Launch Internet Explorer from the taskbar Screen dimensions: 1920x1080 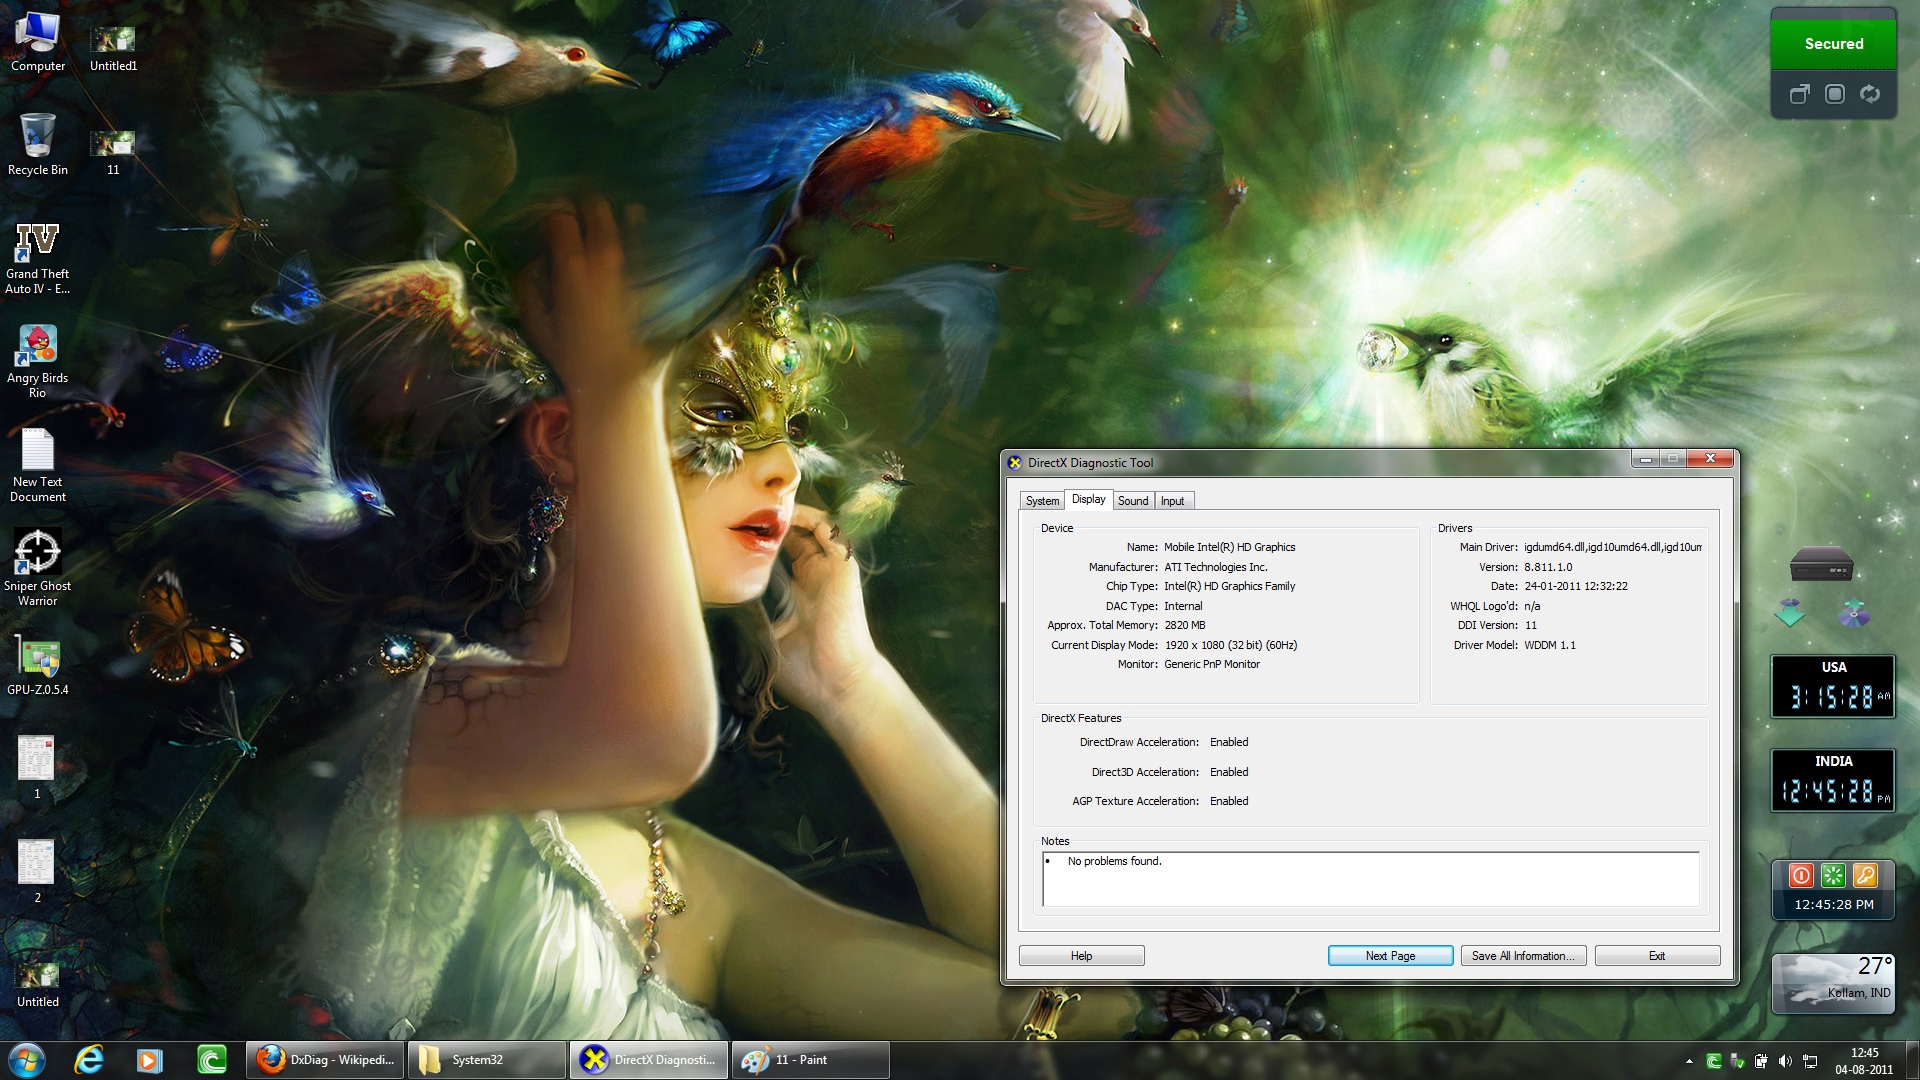click(89, 1060)
